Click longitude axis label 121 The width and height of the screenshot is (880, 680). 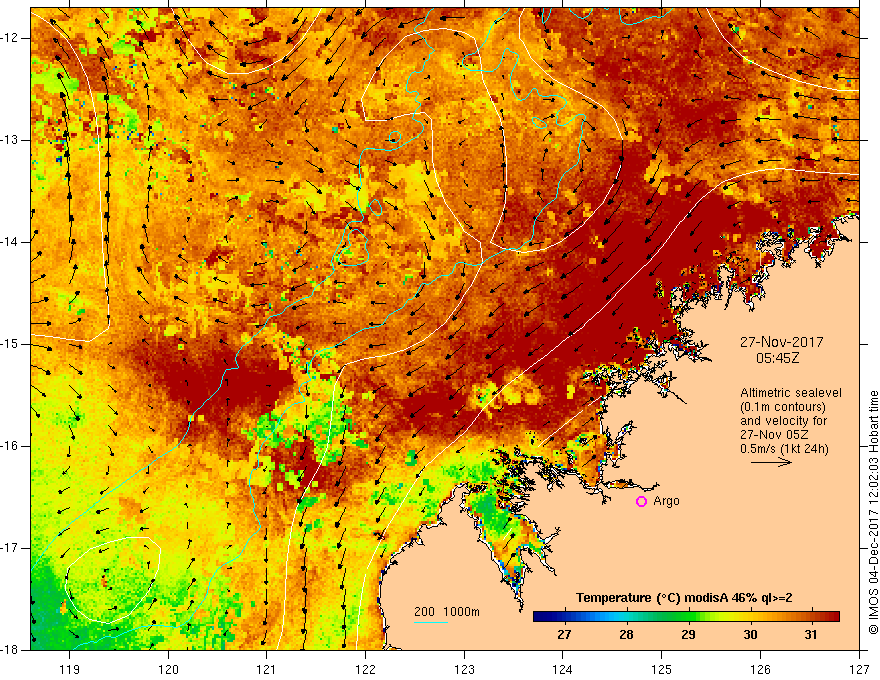point(267,669)
